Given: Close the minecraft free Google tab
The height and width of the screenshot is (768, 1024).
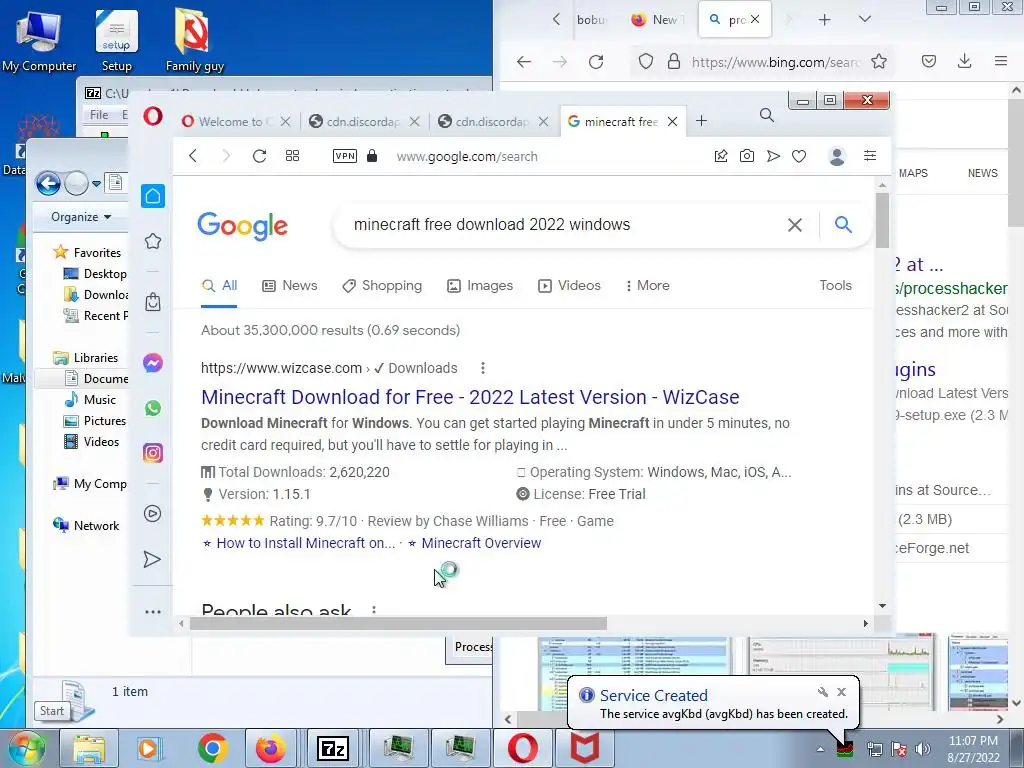Looking at the screenshot, I should pyautogui.click(x=672, y=121).
